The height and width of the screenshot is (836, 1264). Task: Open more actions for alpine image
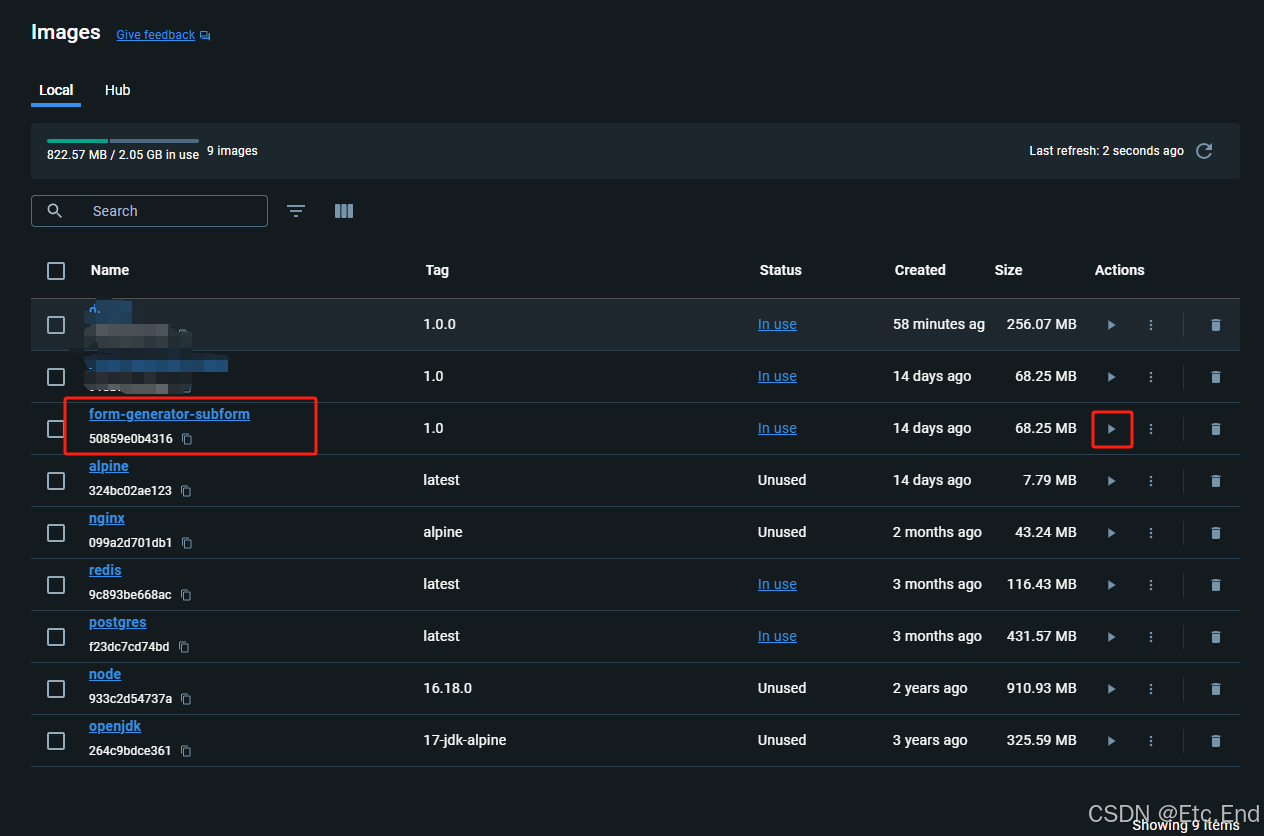pyautogui.click(x=1151, y=481)
